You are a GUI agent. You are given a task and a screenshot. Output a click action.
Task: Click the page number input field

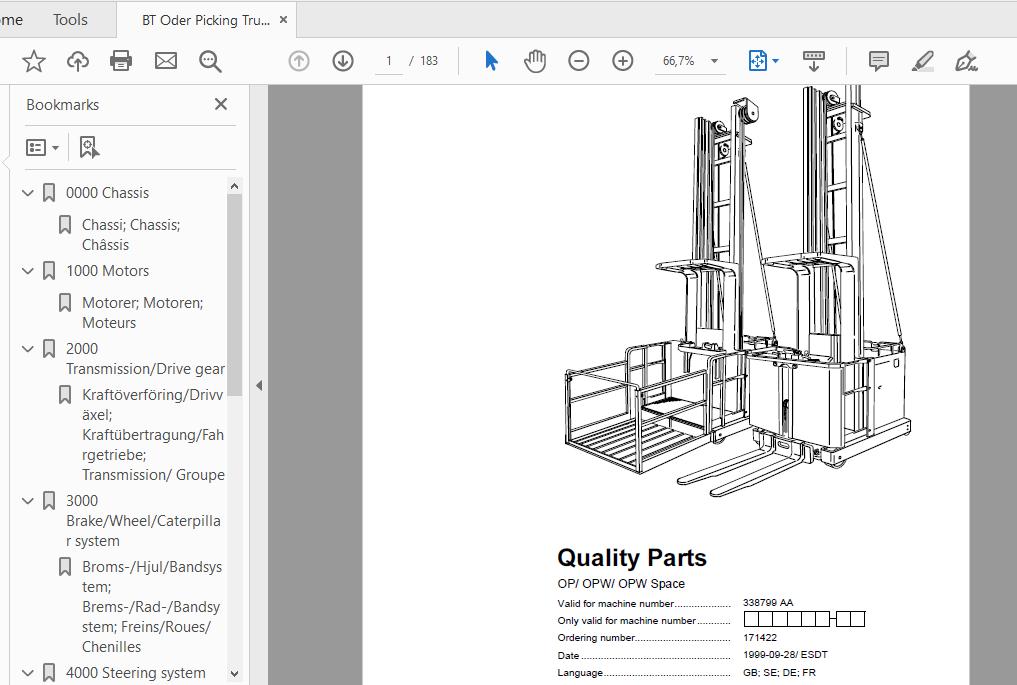[x=388, y=61]
